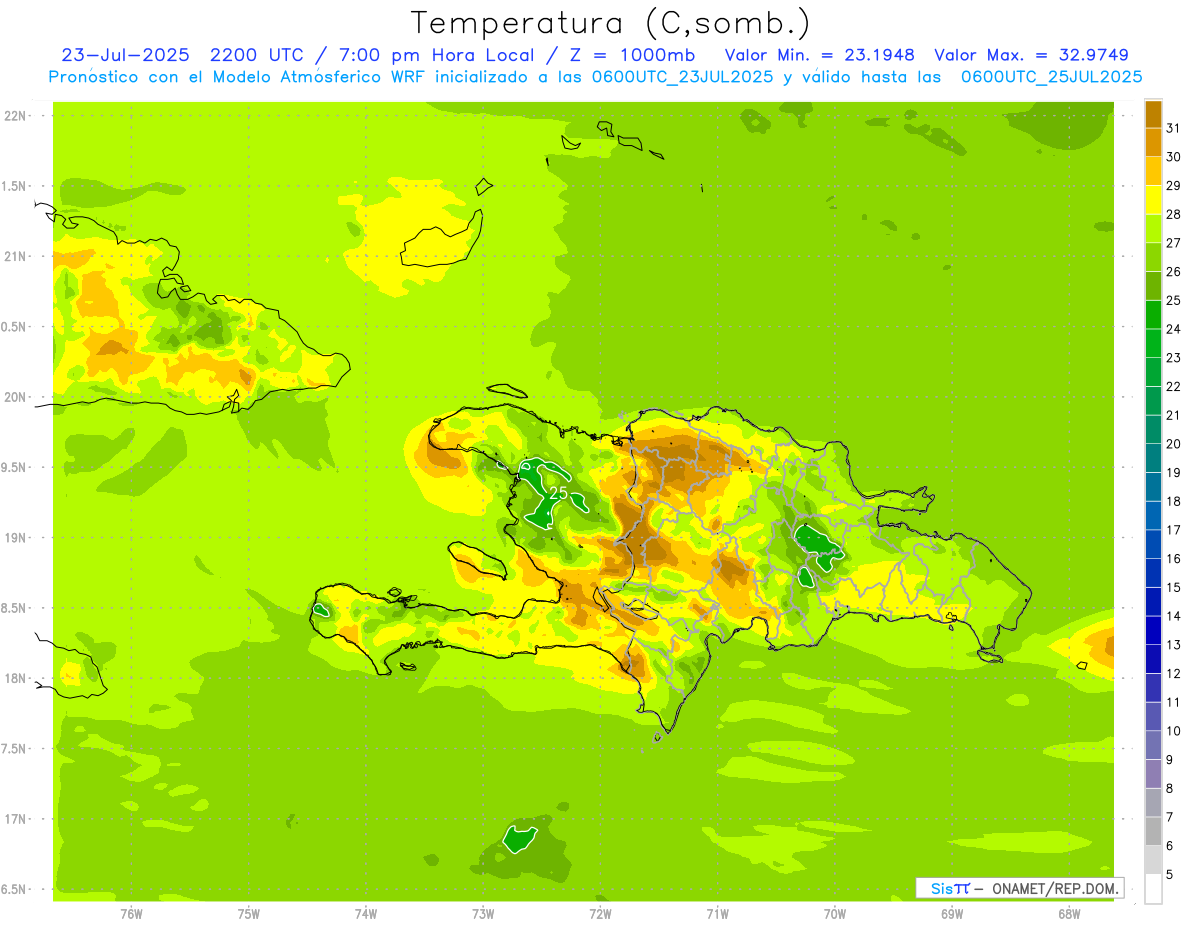Click the '6.5N' latitude axis label
This screenshot has height=927, width=1200.
15,889
